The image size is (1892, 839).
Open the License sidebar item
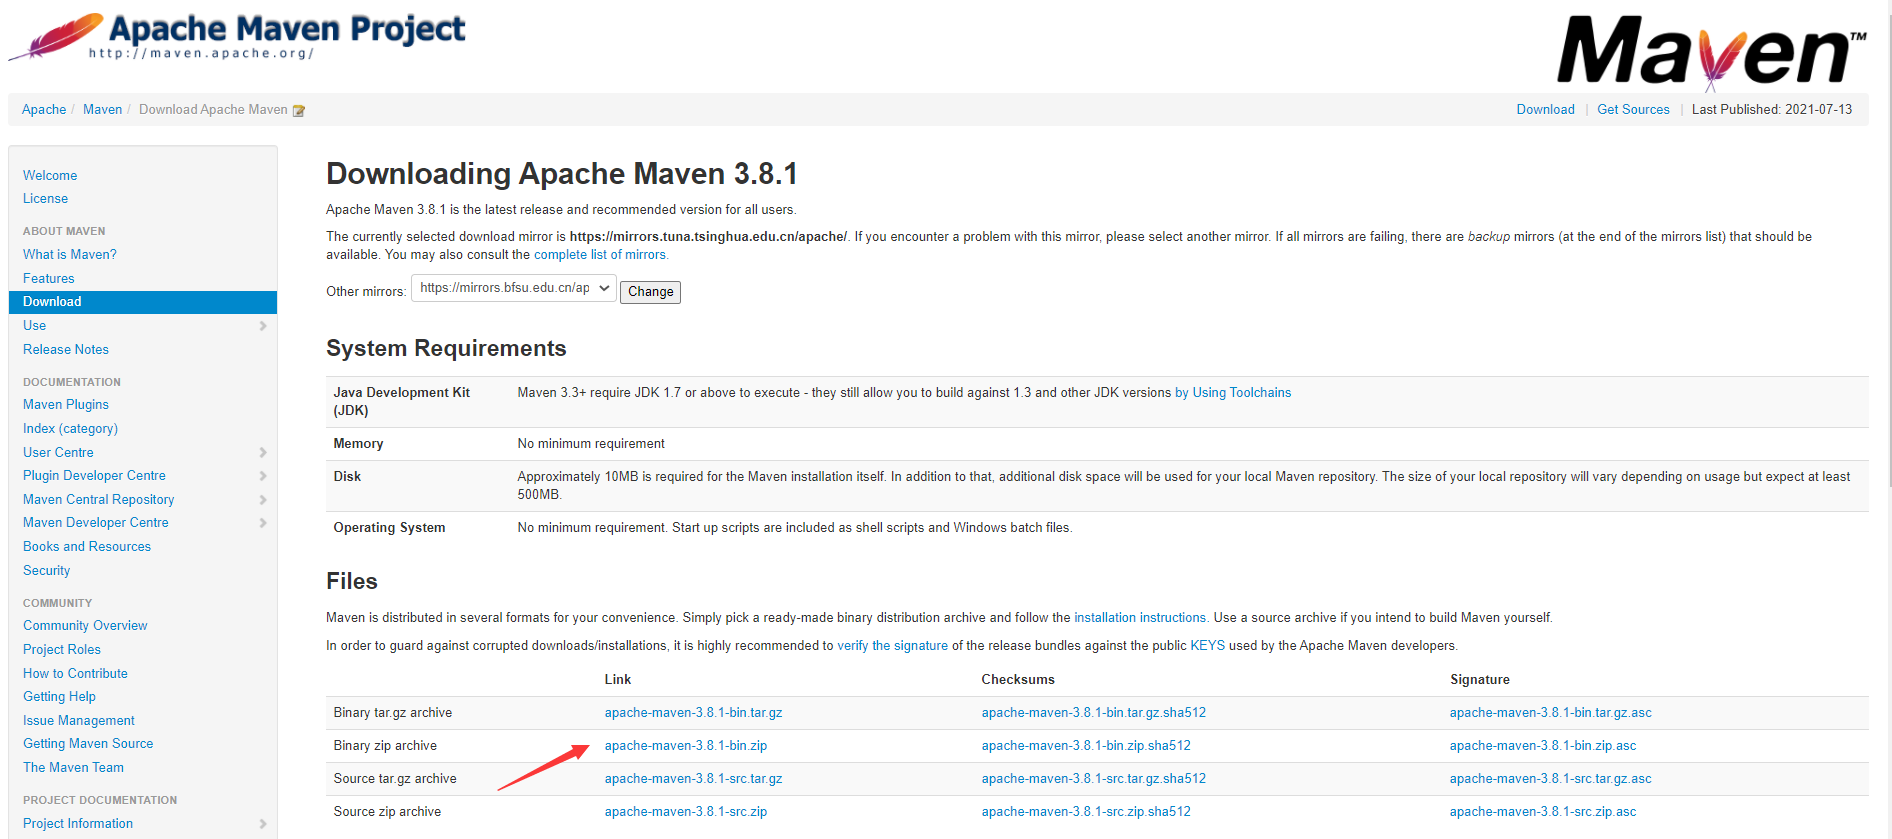(45, 199)
